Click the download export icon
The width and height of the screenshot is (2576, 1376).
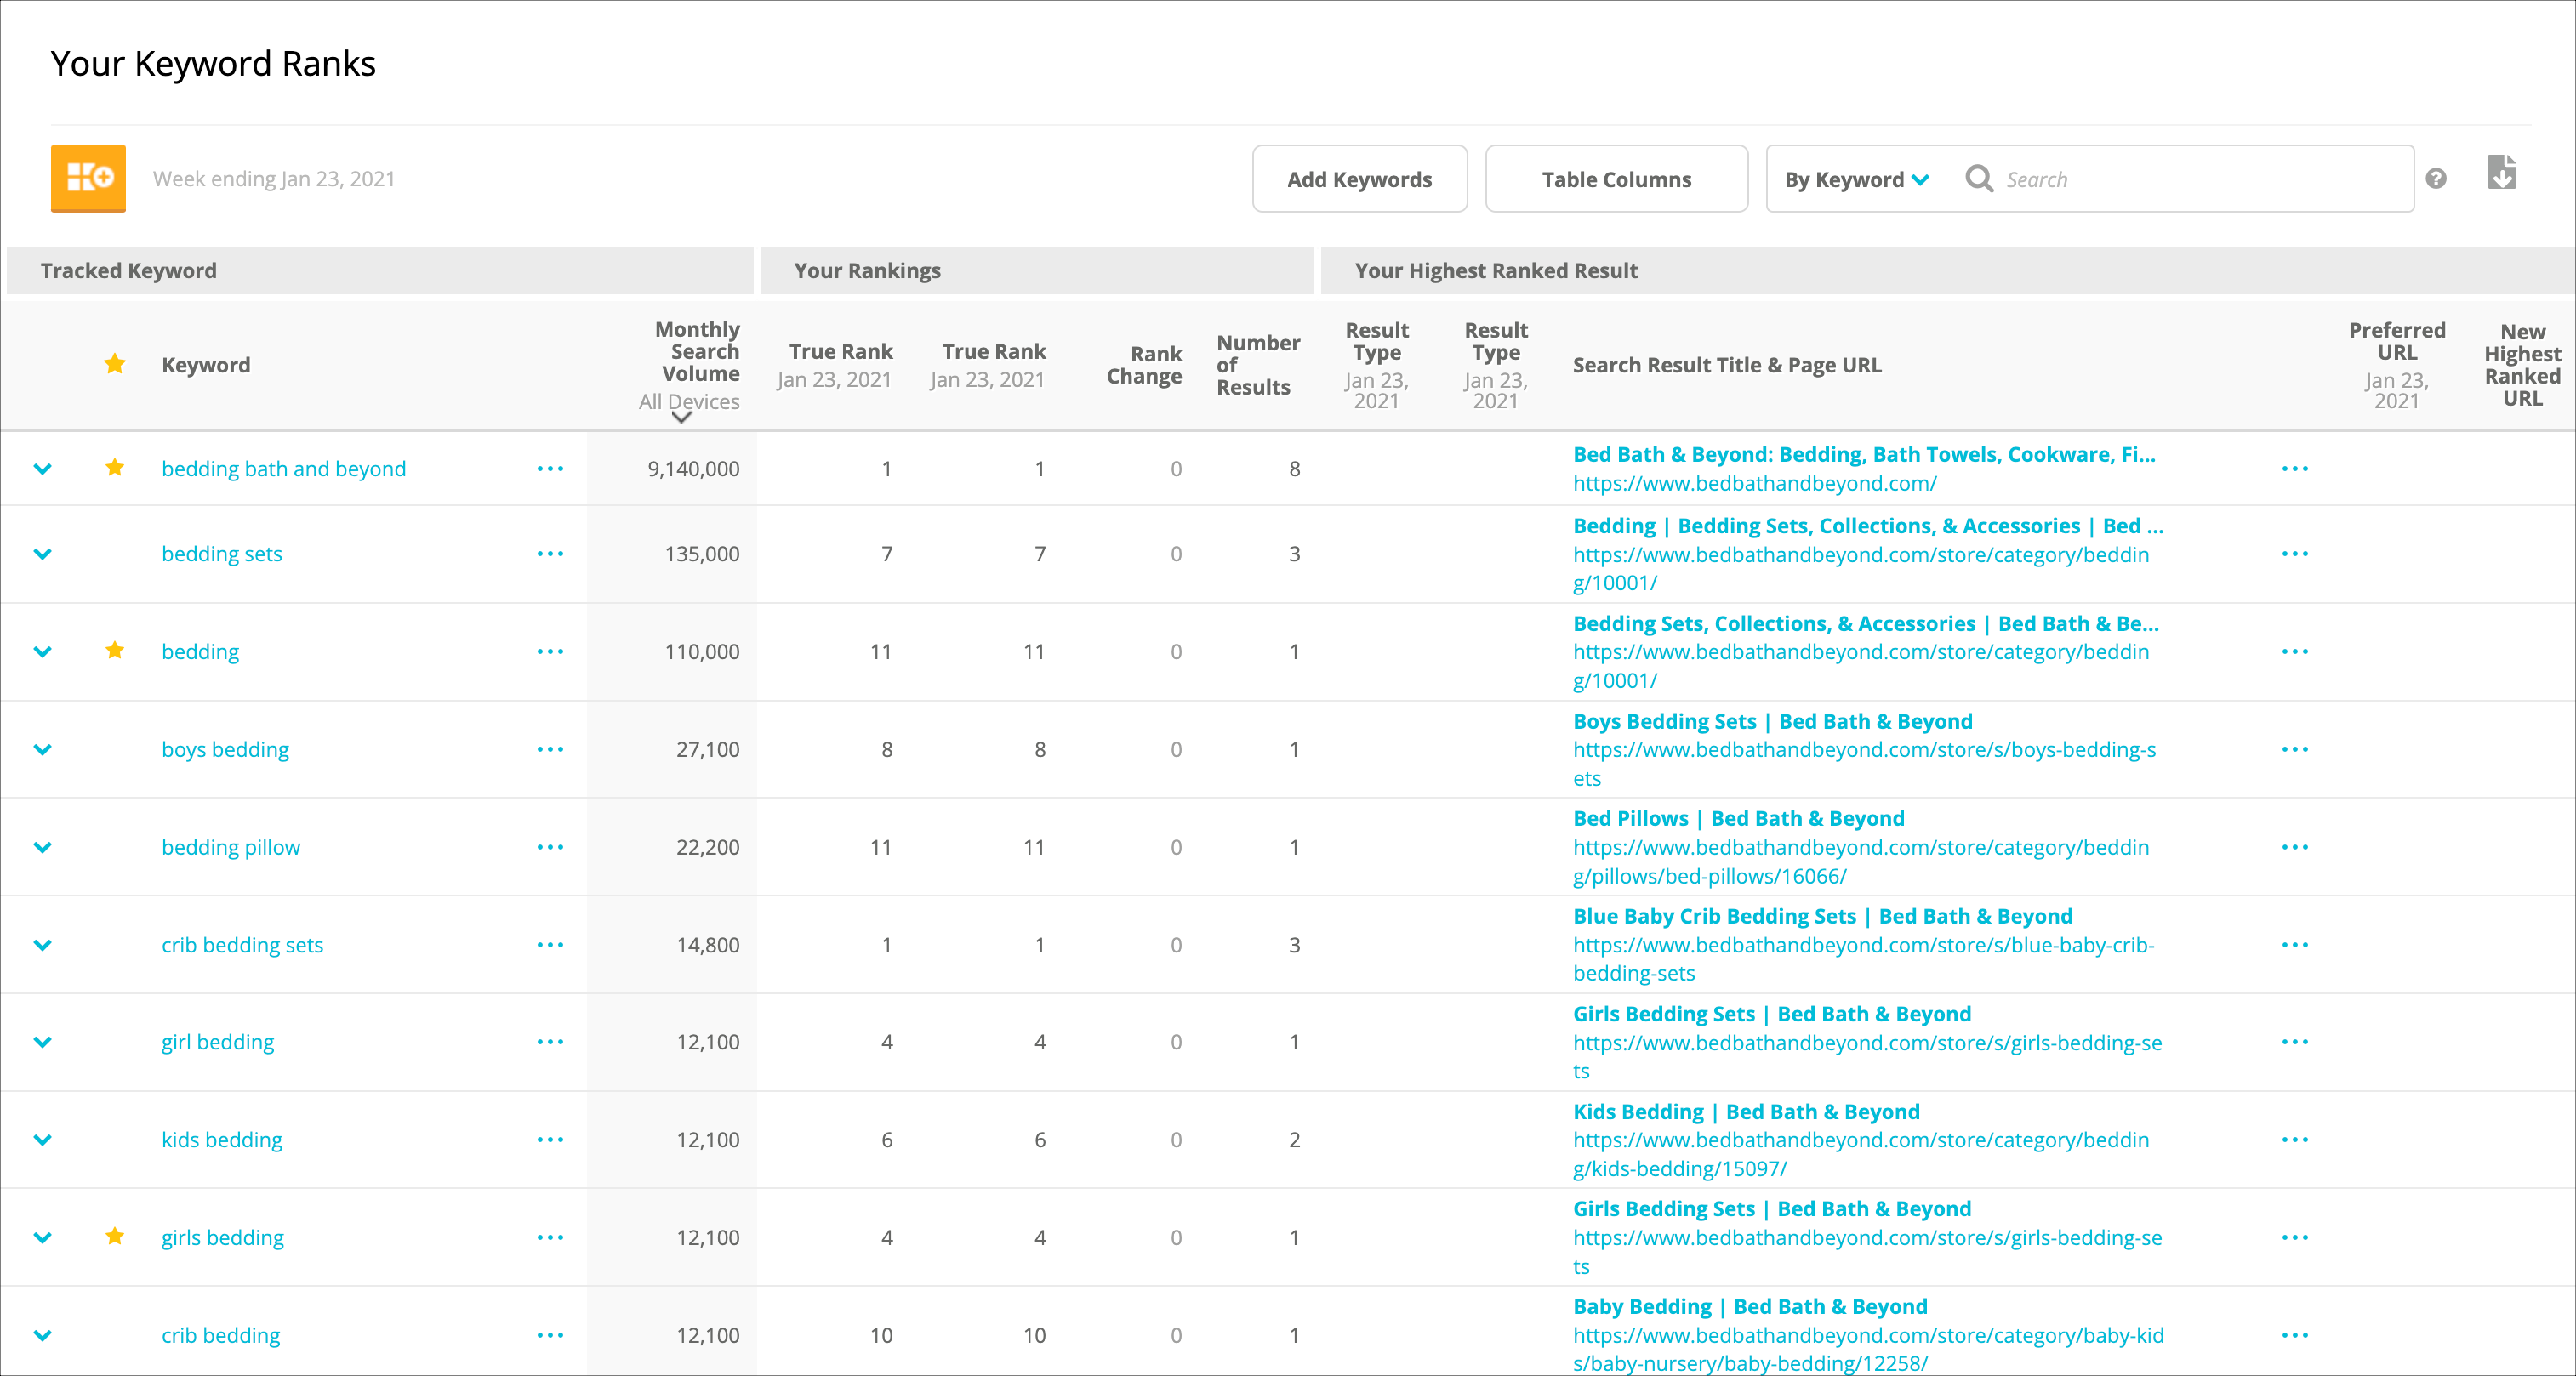(x=2501, y=172)
